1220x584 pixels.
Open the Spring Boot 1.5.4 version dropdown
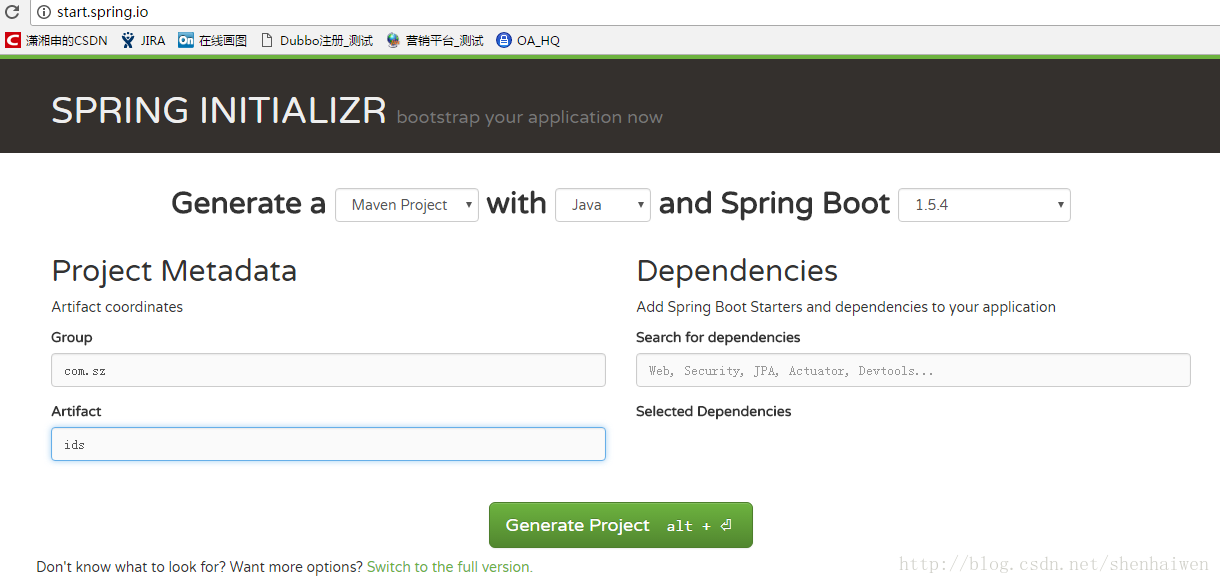985,205
